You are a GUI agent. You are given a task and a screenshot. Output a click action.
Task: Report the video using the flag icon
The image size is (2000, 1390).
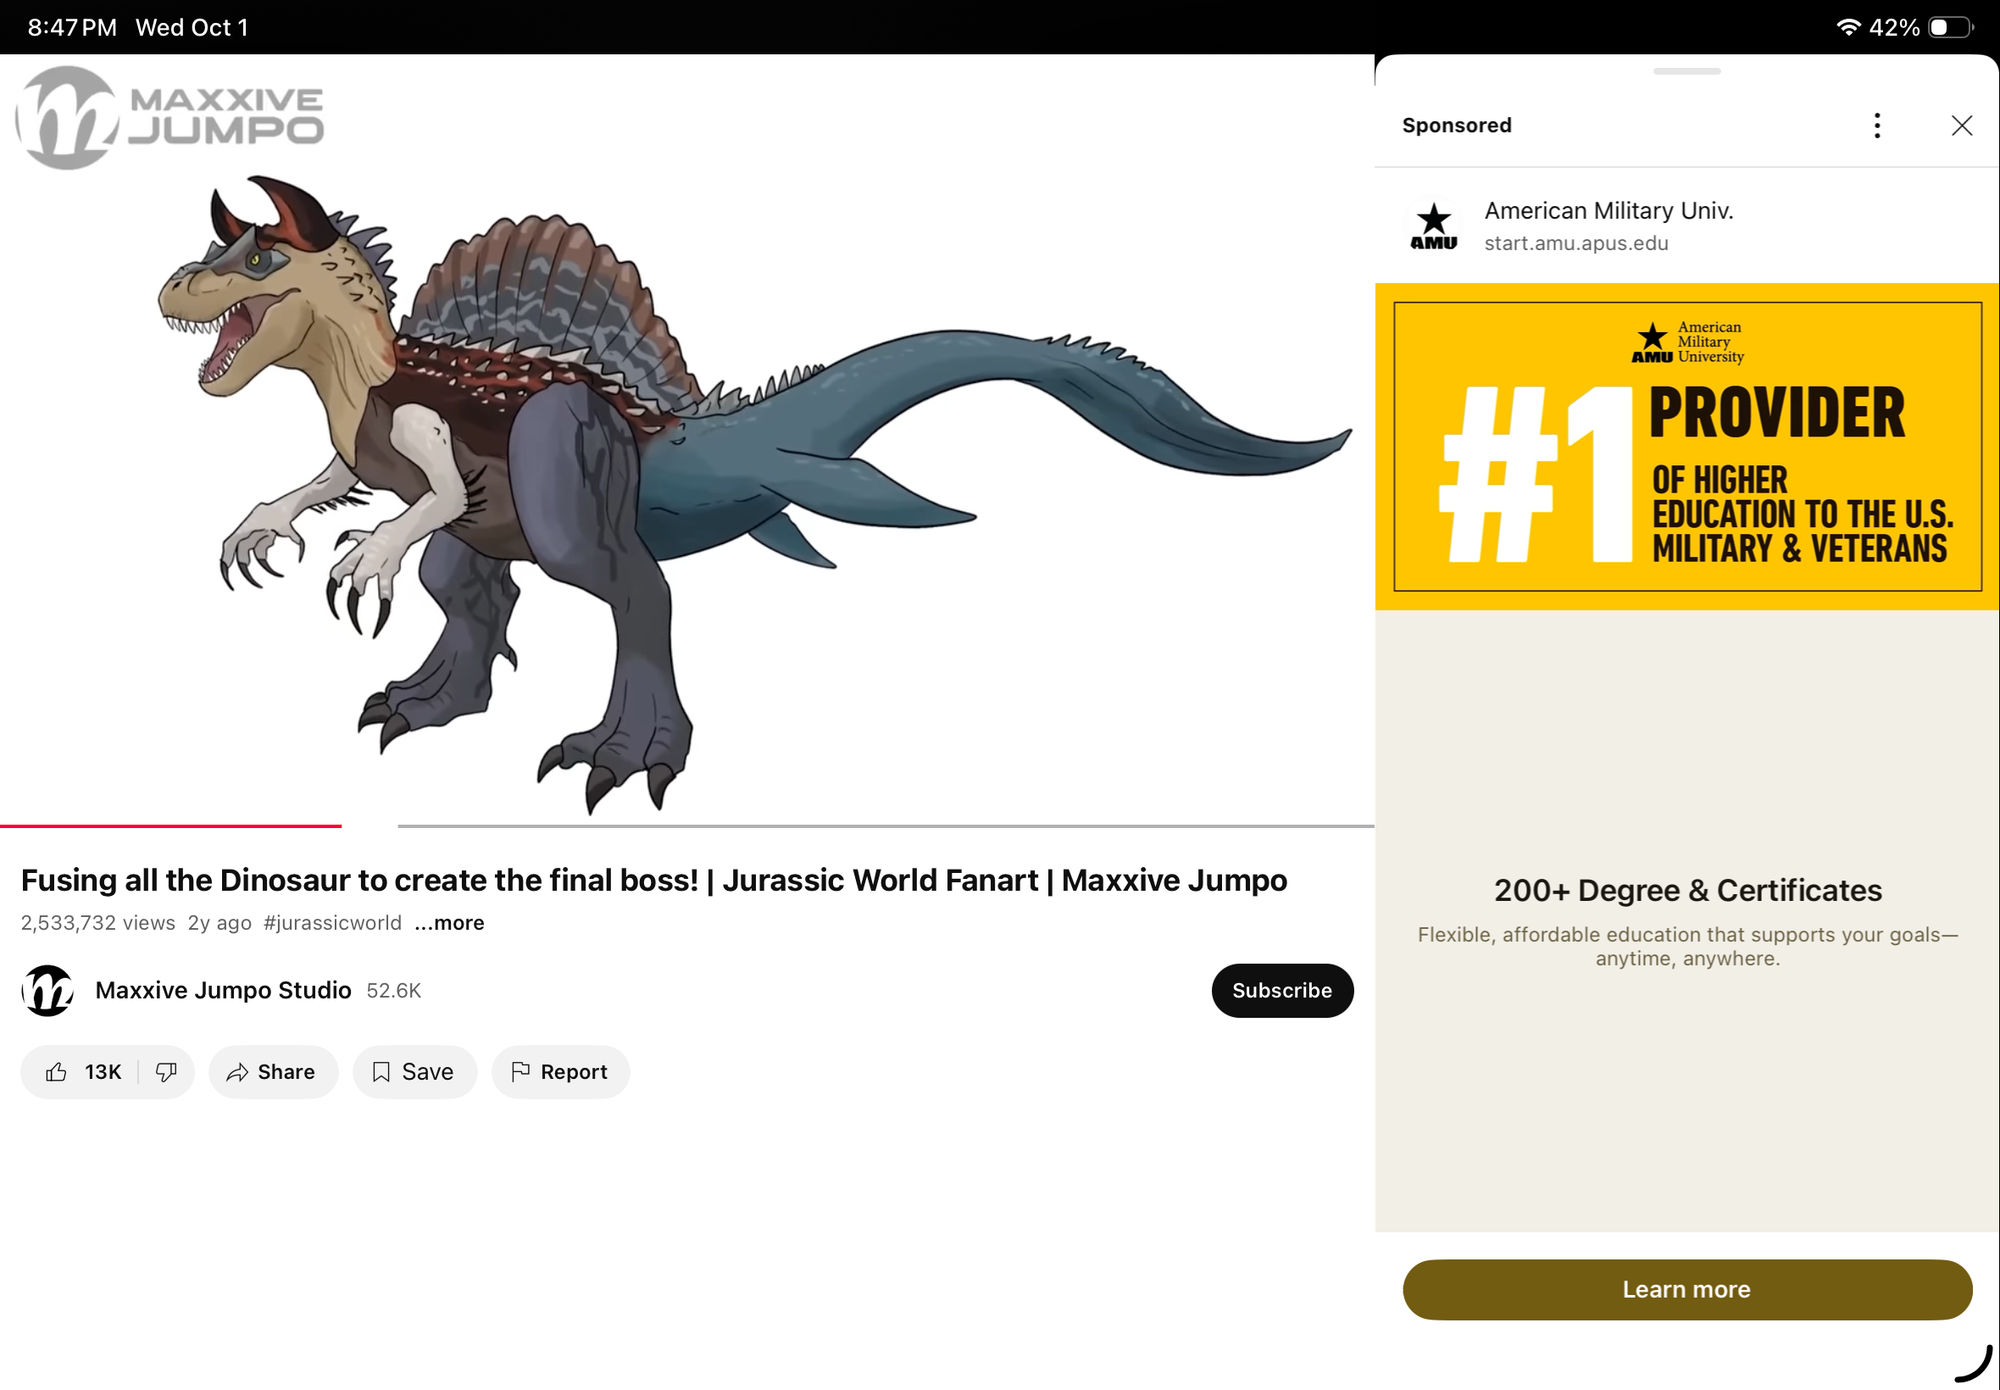(x=560, y=1071)
